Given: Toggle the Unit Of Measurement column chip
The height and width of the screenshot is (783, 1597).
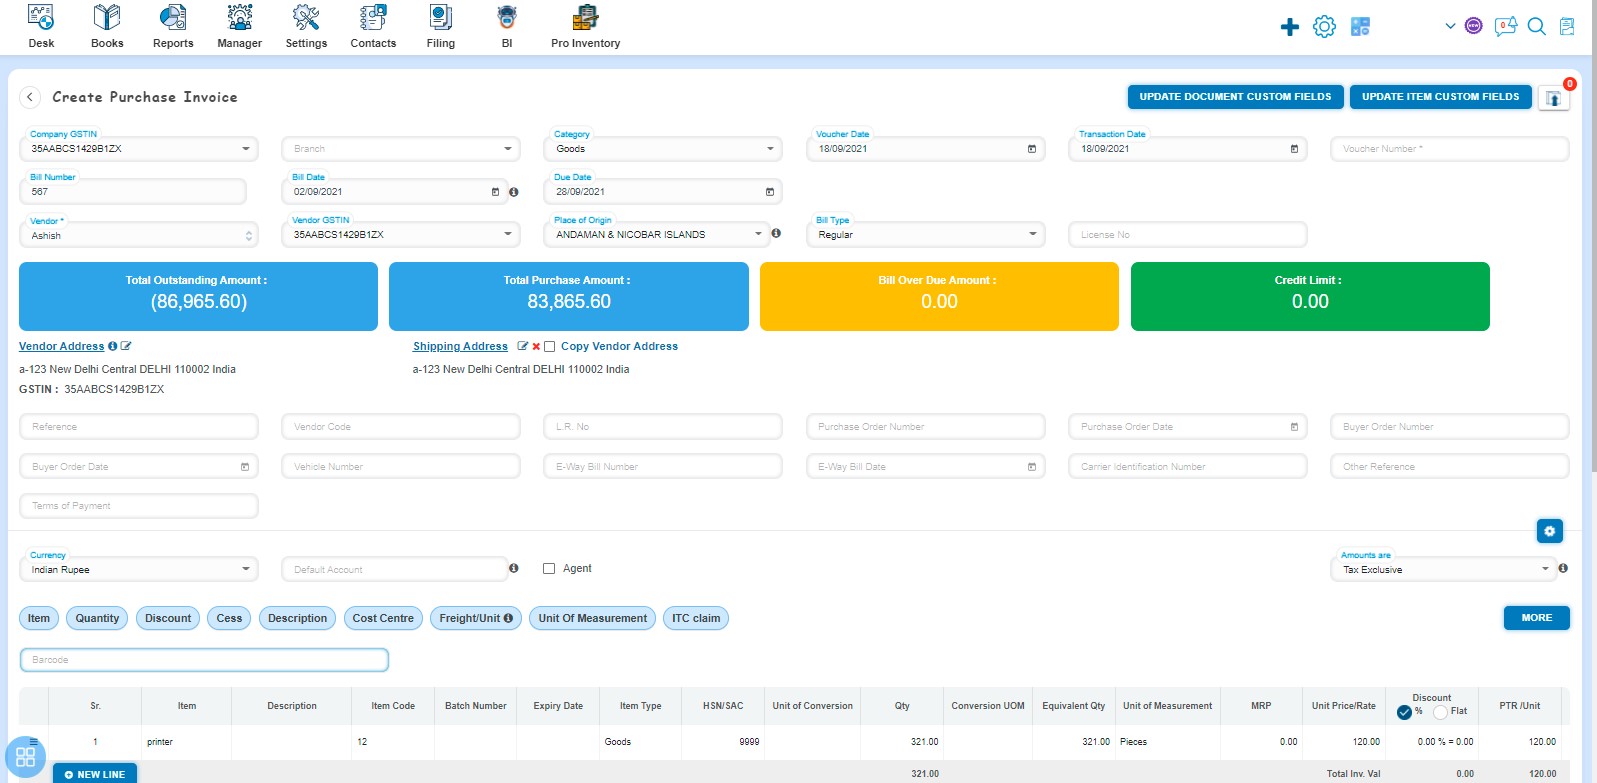Looking at the screenshot, I should pos(593,618).
